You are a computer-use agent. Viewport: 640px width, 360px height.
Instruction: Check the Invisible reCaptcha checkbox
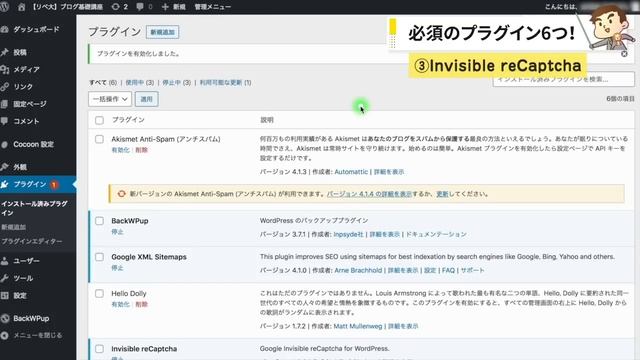[99, 349]
